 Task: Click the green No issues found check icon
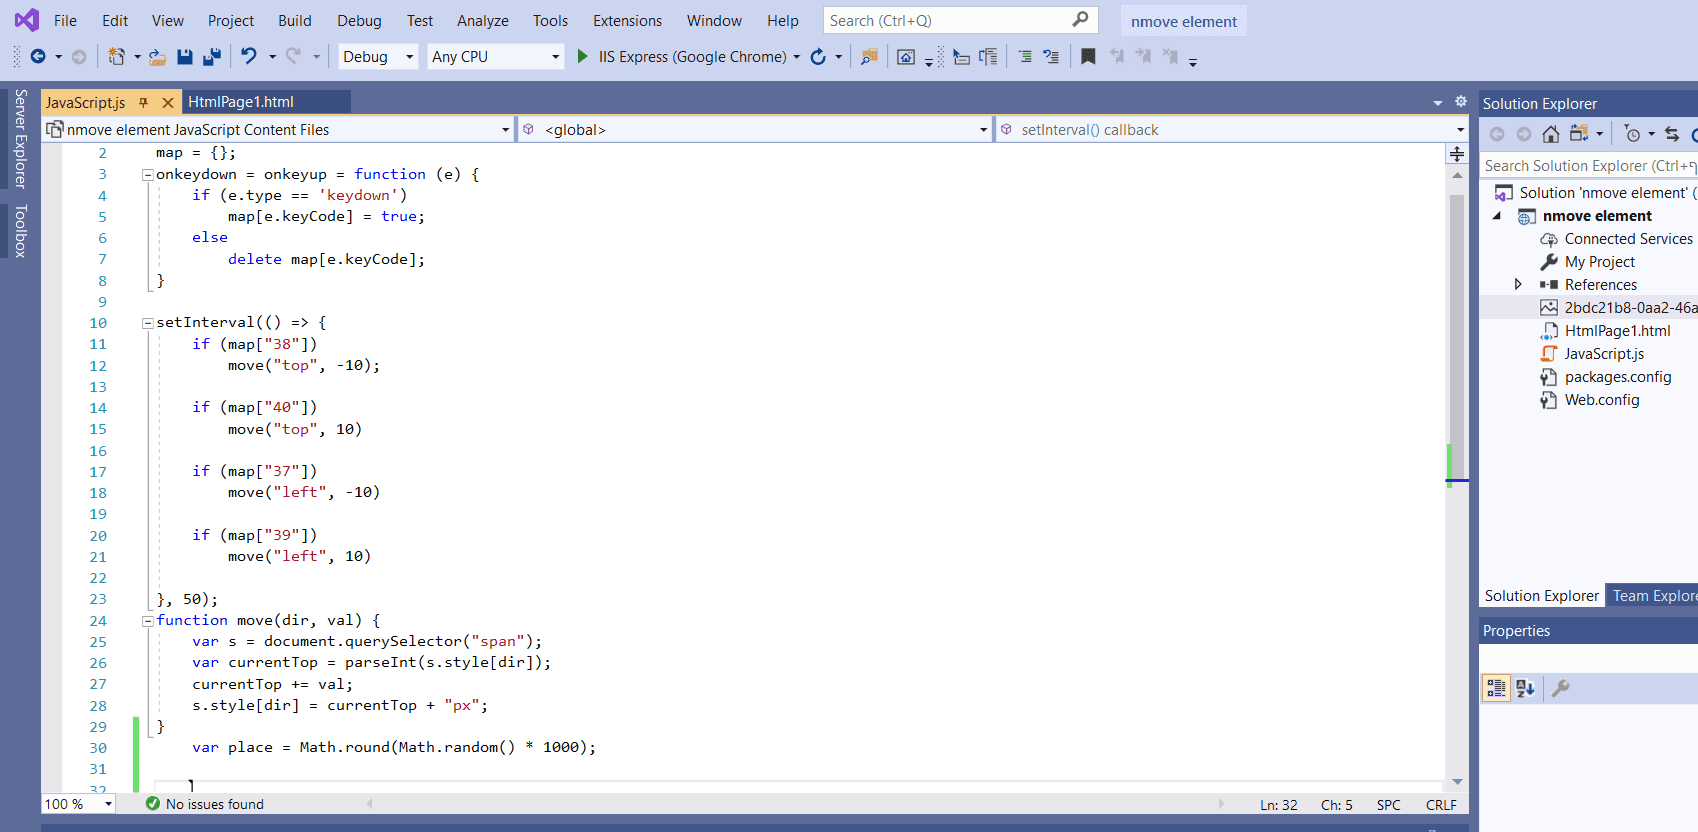point(153,803)
